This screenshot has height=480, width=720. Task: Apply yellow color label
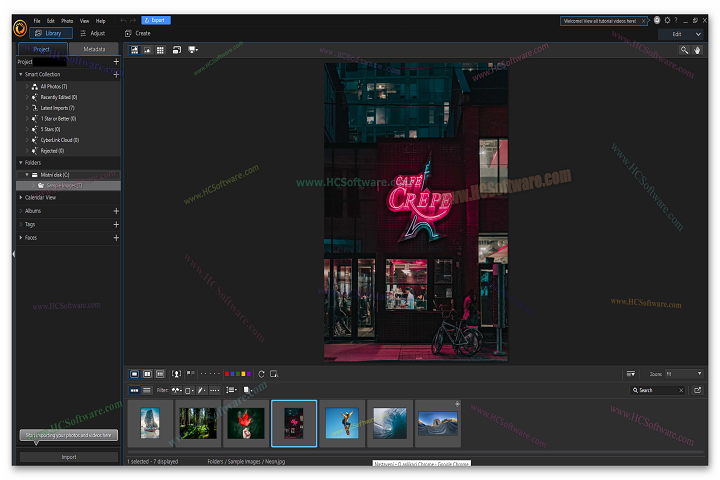click(243, 374)
